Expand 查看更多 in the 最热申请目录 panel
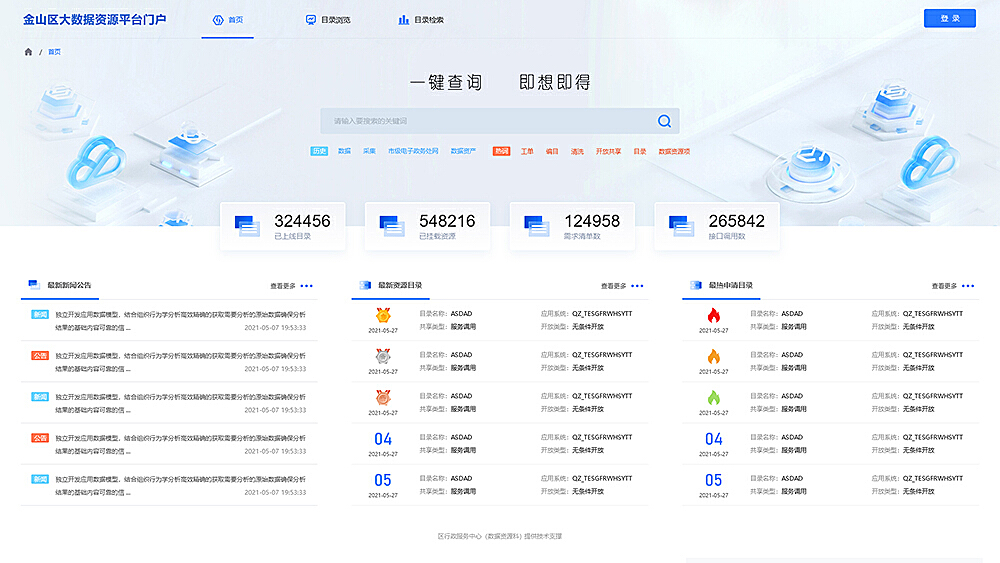The width and height of the screenshot is (1000, 563). [952, 286]
